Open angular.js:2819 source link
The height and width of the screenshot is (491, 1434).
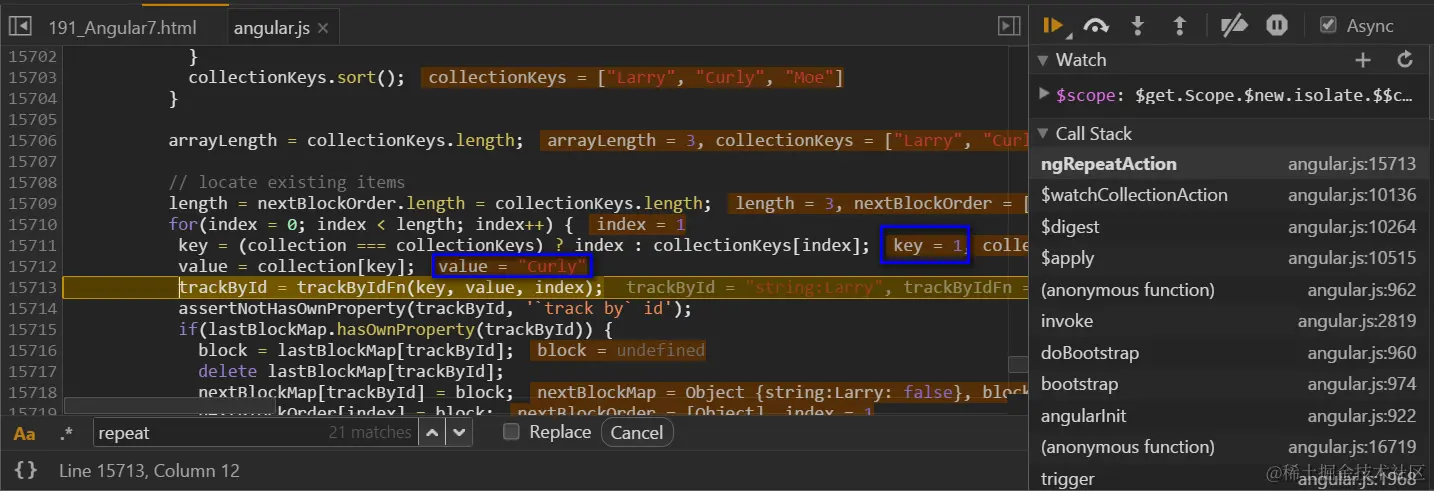pyautogui.click(x=1357, y=321)
